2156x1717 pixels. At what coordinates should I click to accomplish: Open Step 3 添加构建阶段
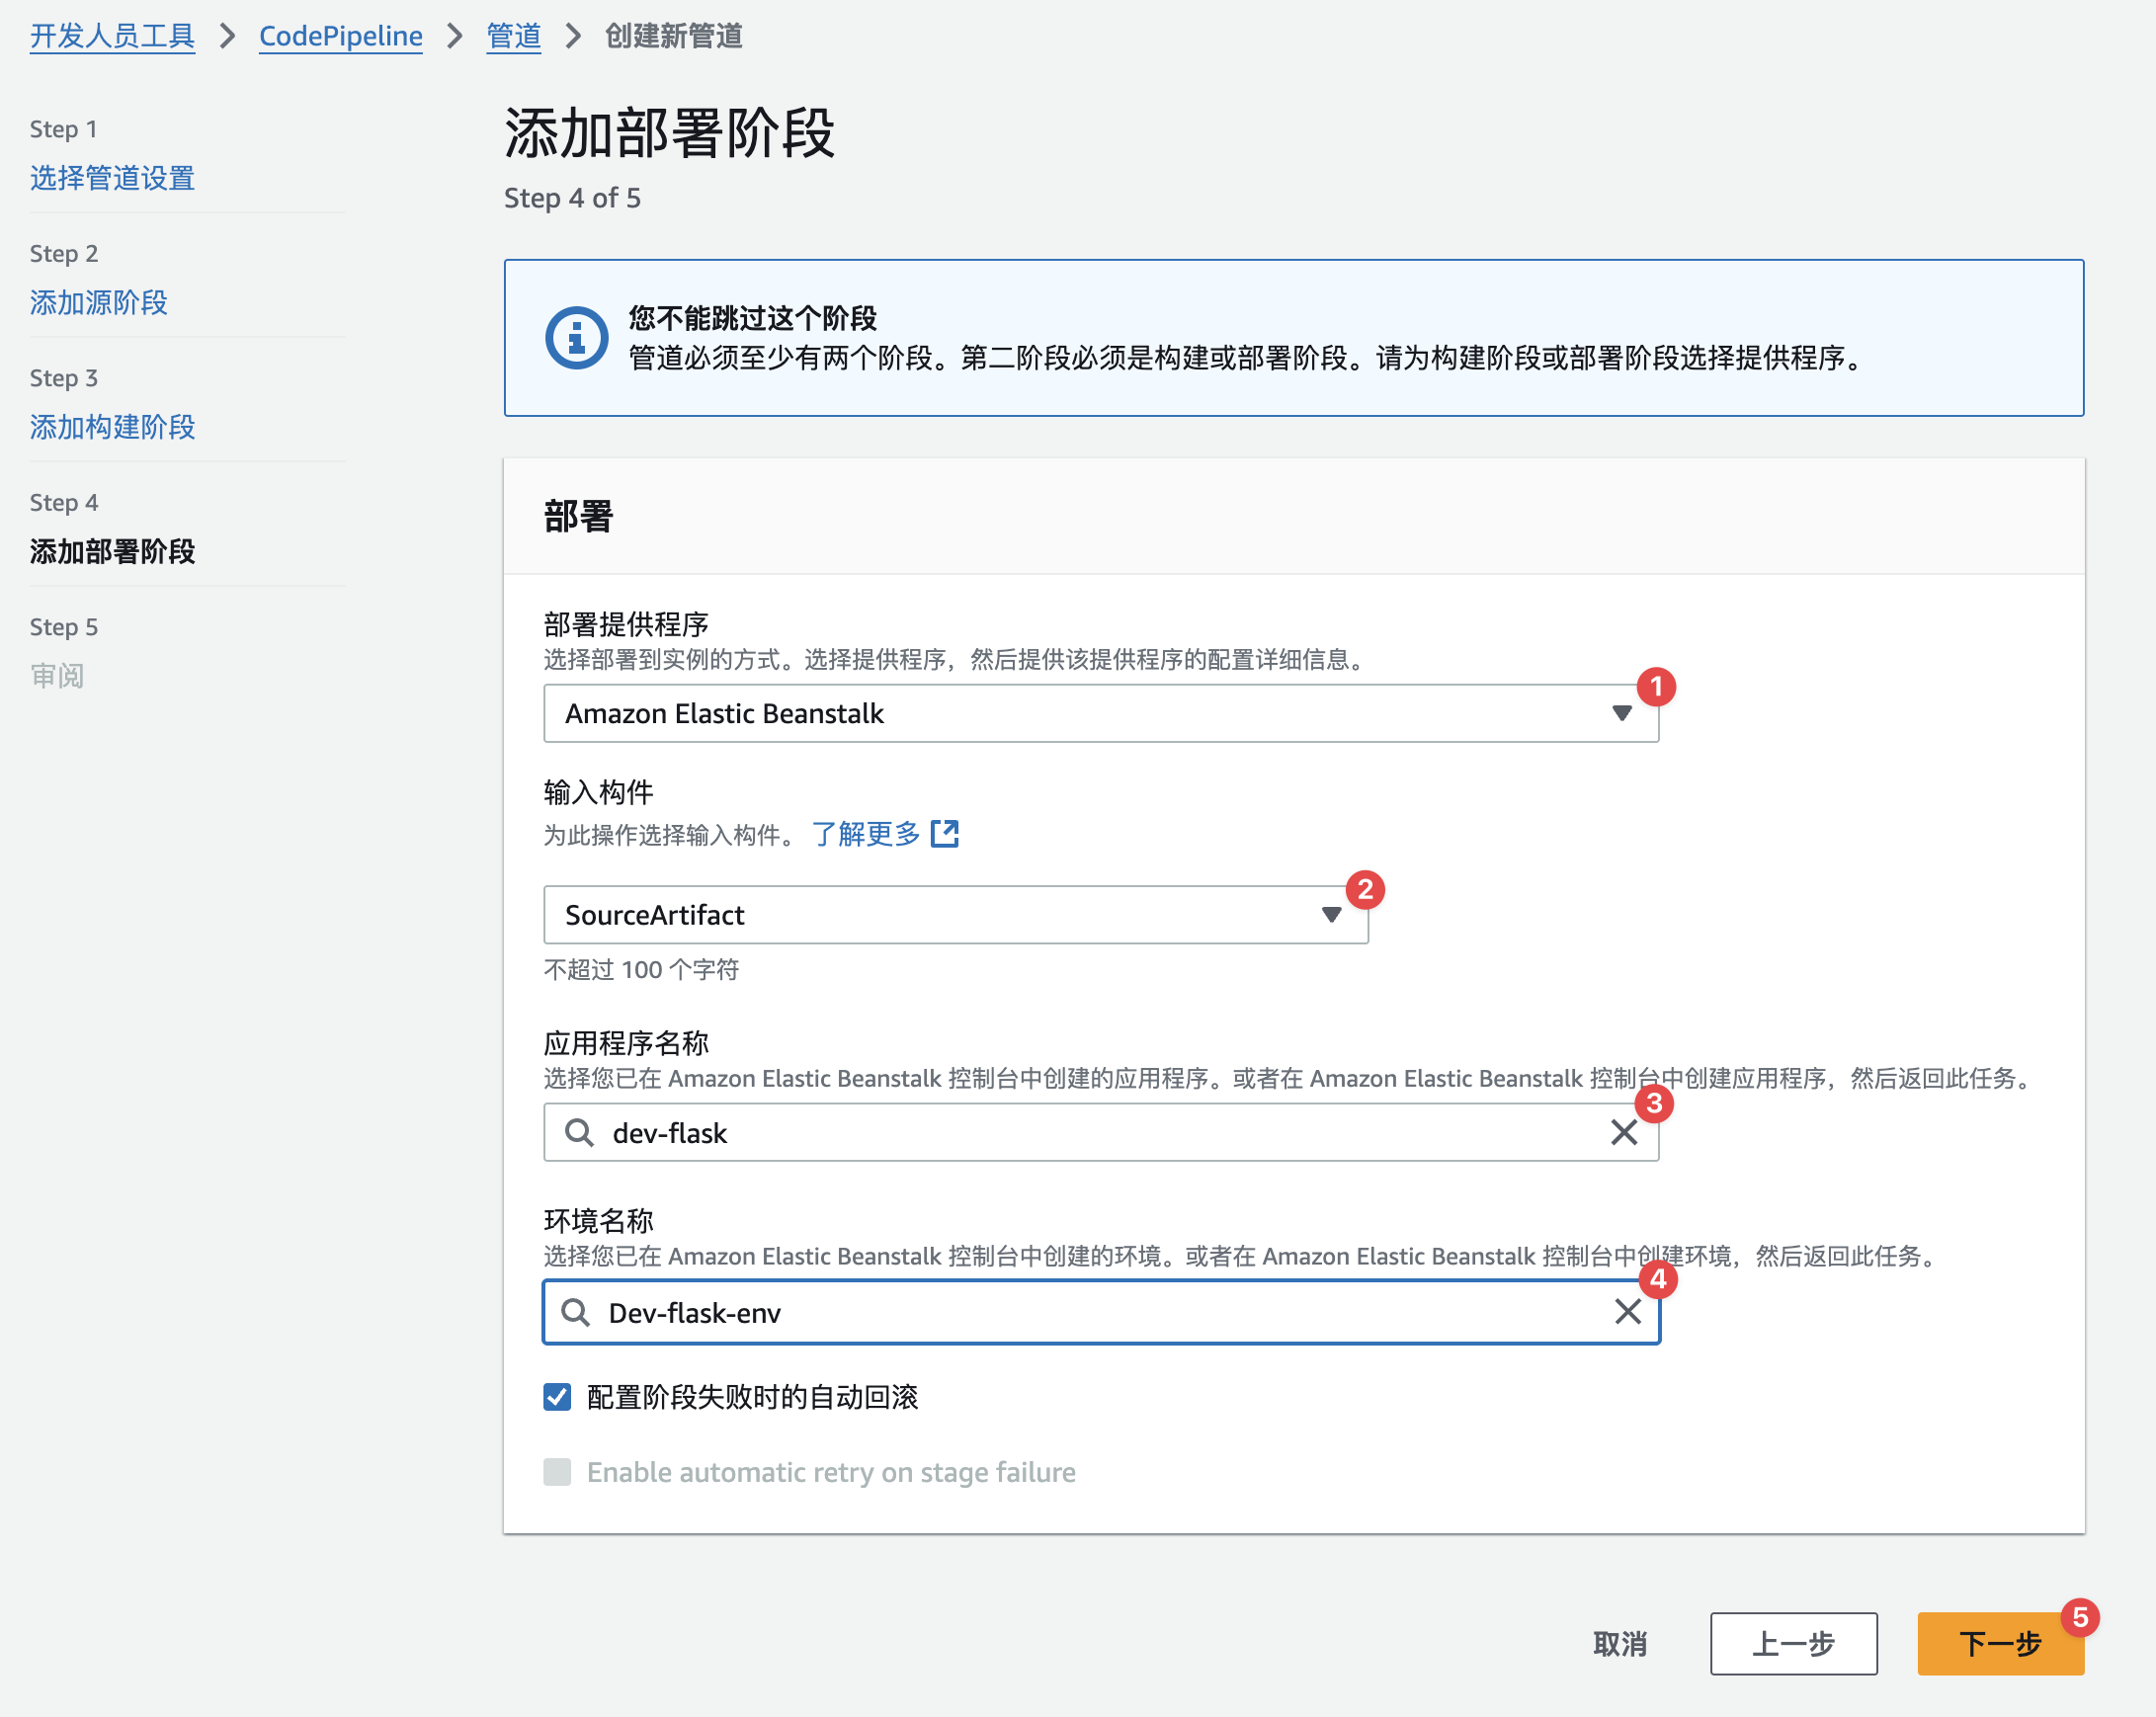[112, 427]
